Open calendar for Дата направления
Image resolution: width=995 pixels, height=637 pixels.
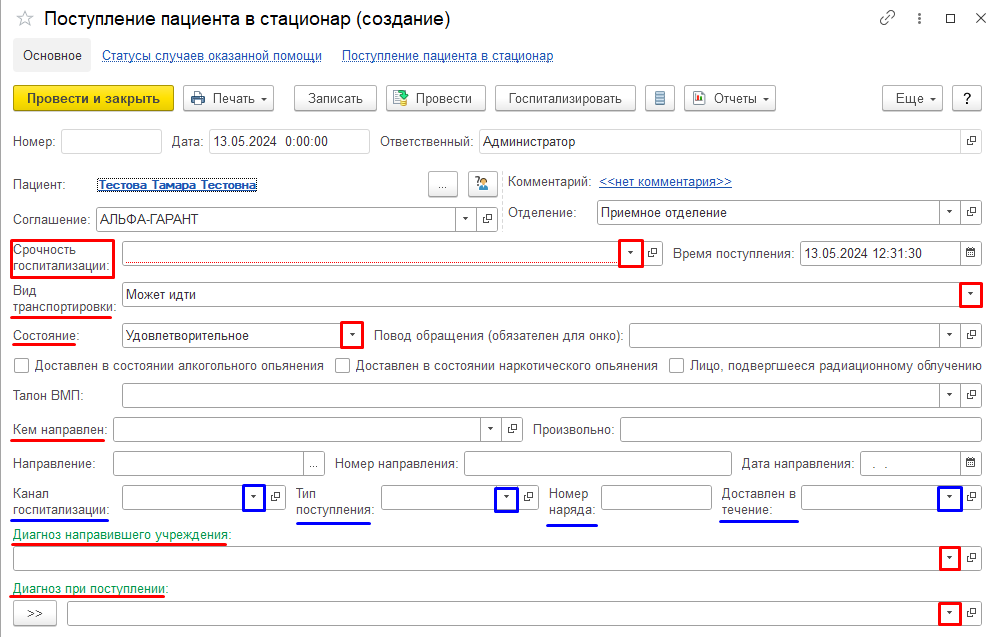coord(970,463)
